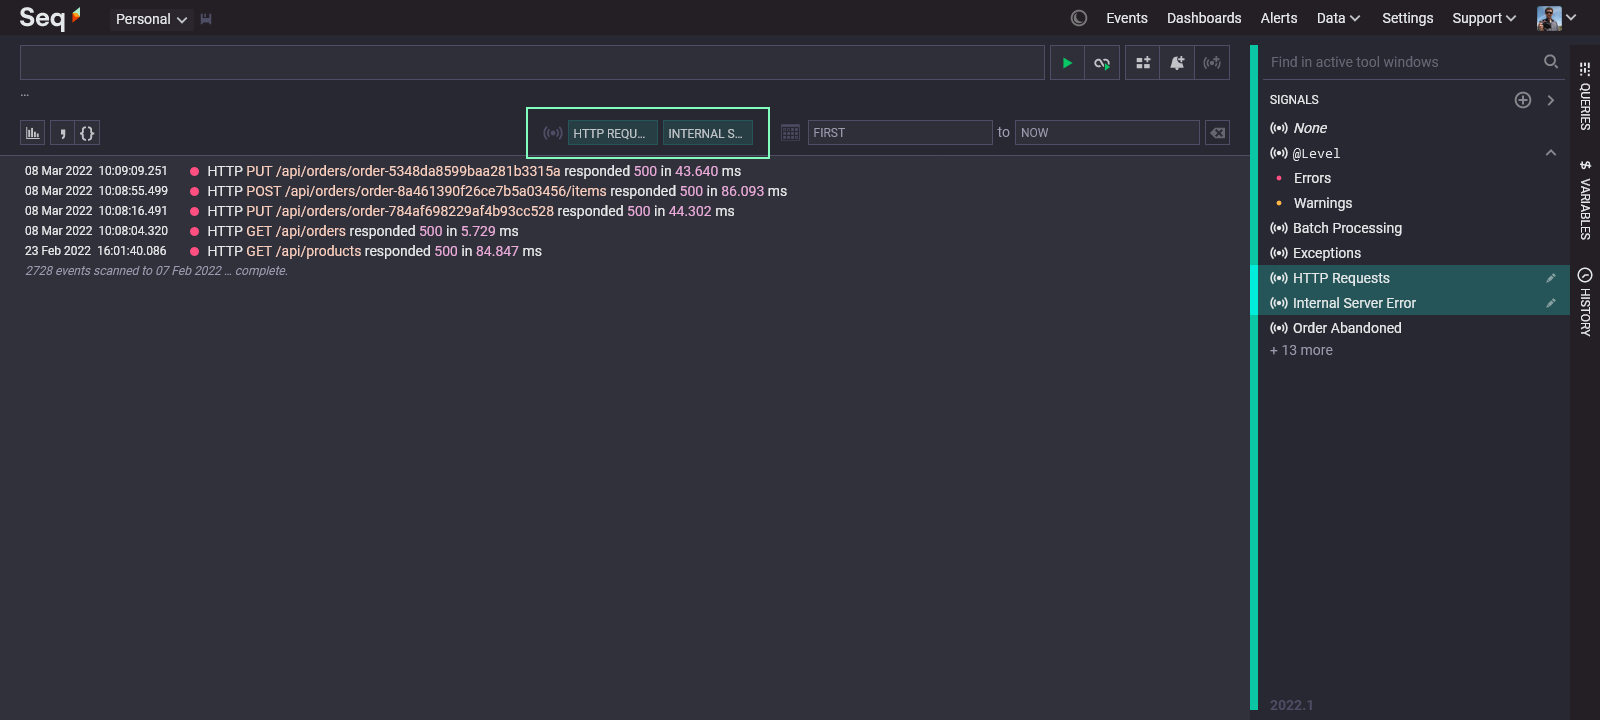Image resolution: width=1600 pixels, height=720 pixels.
Task: Open the Personal workspace dropdown
Action: (151, 19)
